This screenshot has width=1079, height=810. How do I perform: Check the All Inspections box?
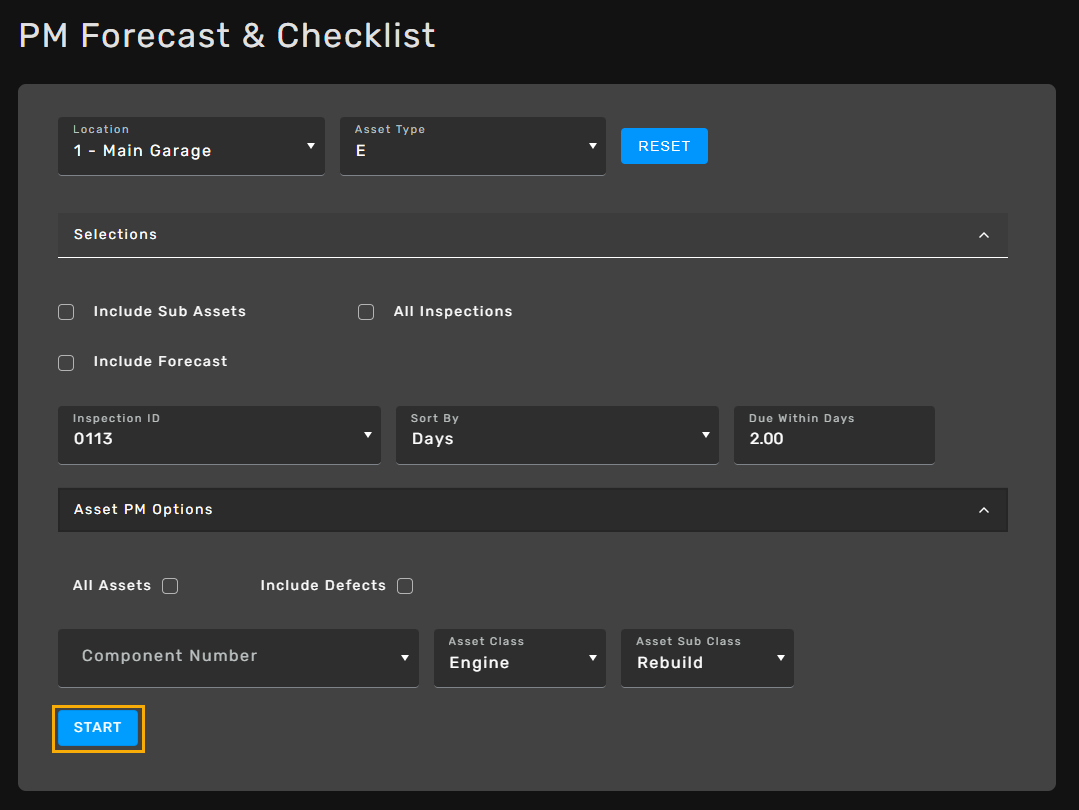366,312
